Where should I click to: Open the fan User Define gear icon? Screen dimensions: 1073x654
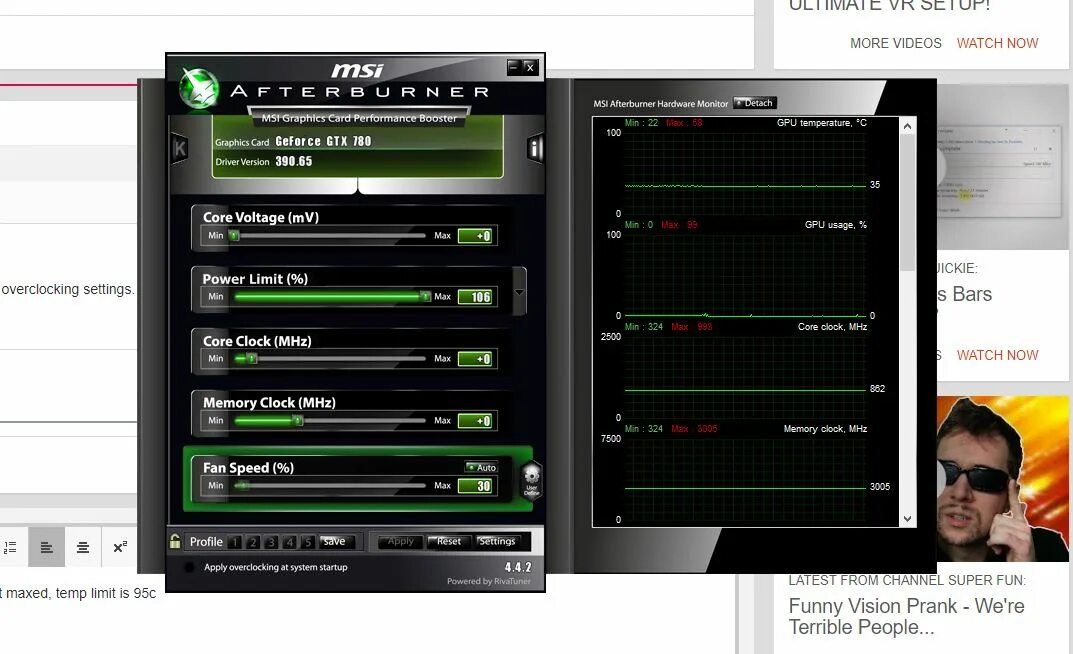(532, 480)
